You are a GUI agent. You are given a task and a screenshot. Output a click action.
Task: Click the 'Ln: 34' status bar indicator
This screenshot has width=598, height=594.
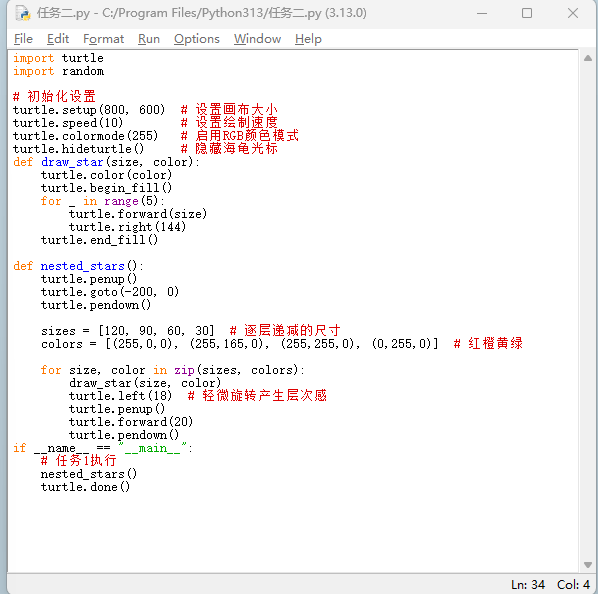click(x=528, y=584)
